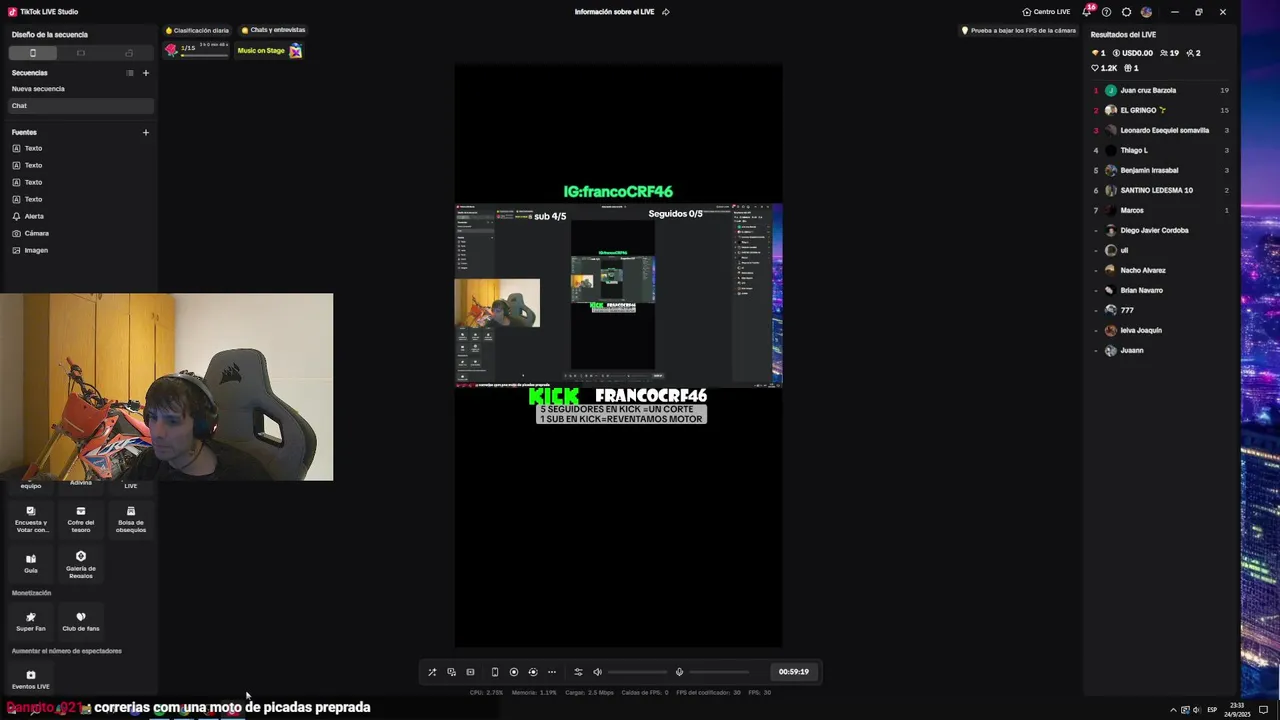Screen dimensions: 1280x720
Task: Open the settings gear icon in title bar
Action: point(1126,12)
